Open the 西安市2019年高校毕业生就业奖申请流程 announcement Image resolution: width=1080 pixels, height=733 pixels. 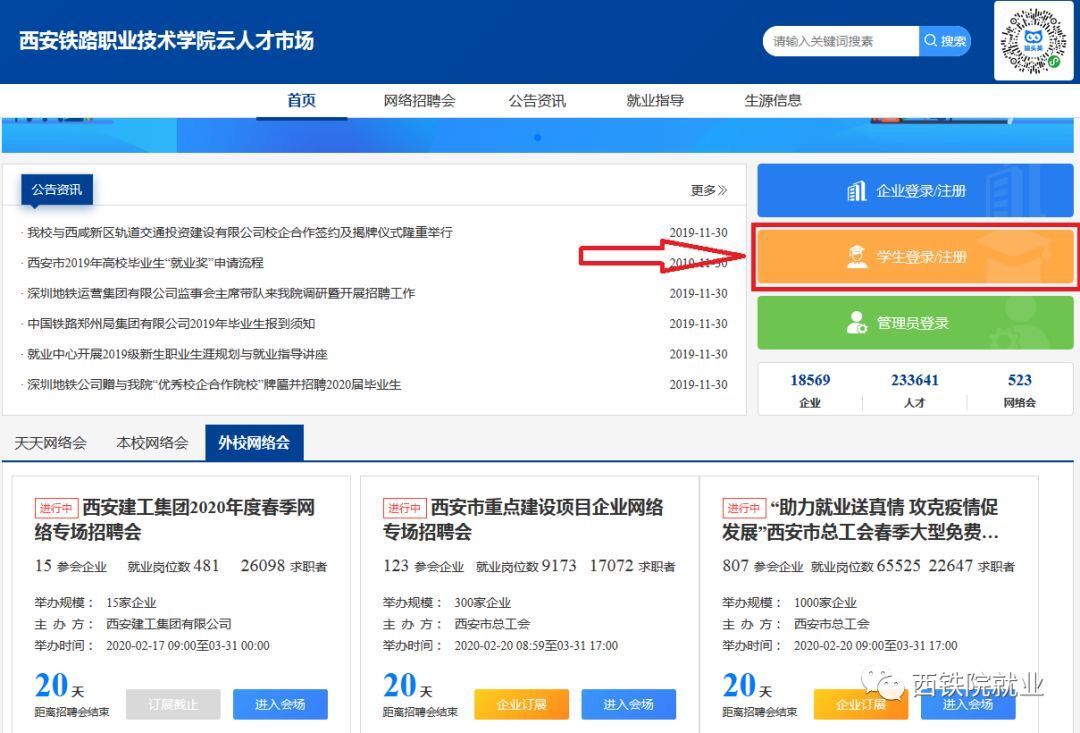[x=145, y=263]
